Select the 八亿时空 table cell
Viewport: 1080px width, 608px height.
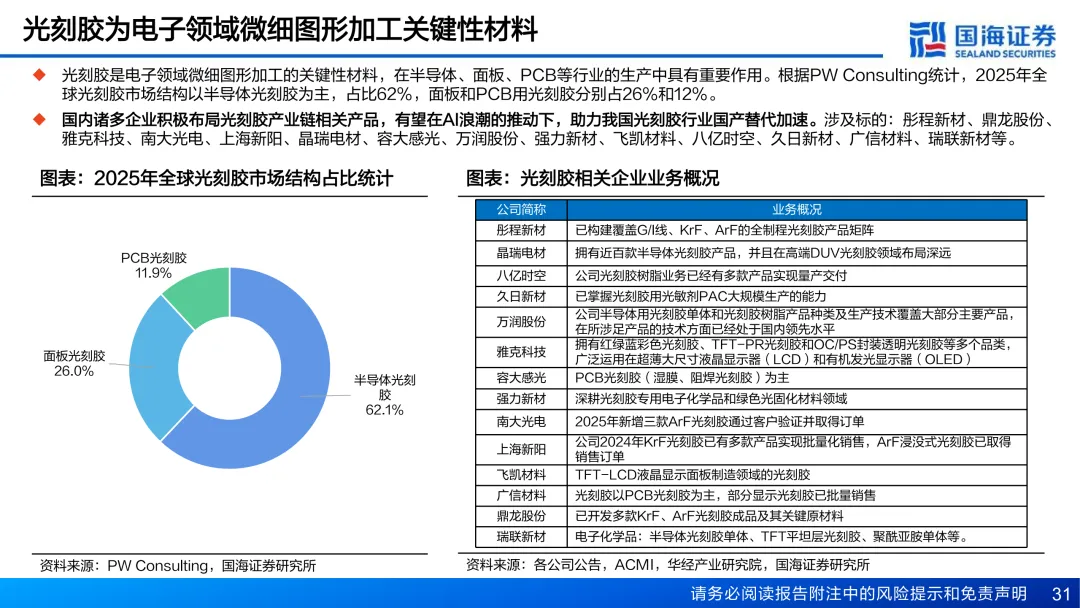pos(521,275)
